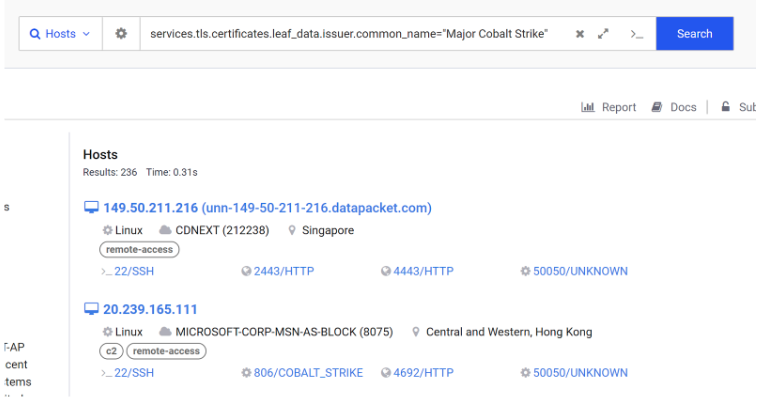The image size is (758, 398).
Task: Expand the search query editor
Action: [603, 34]
